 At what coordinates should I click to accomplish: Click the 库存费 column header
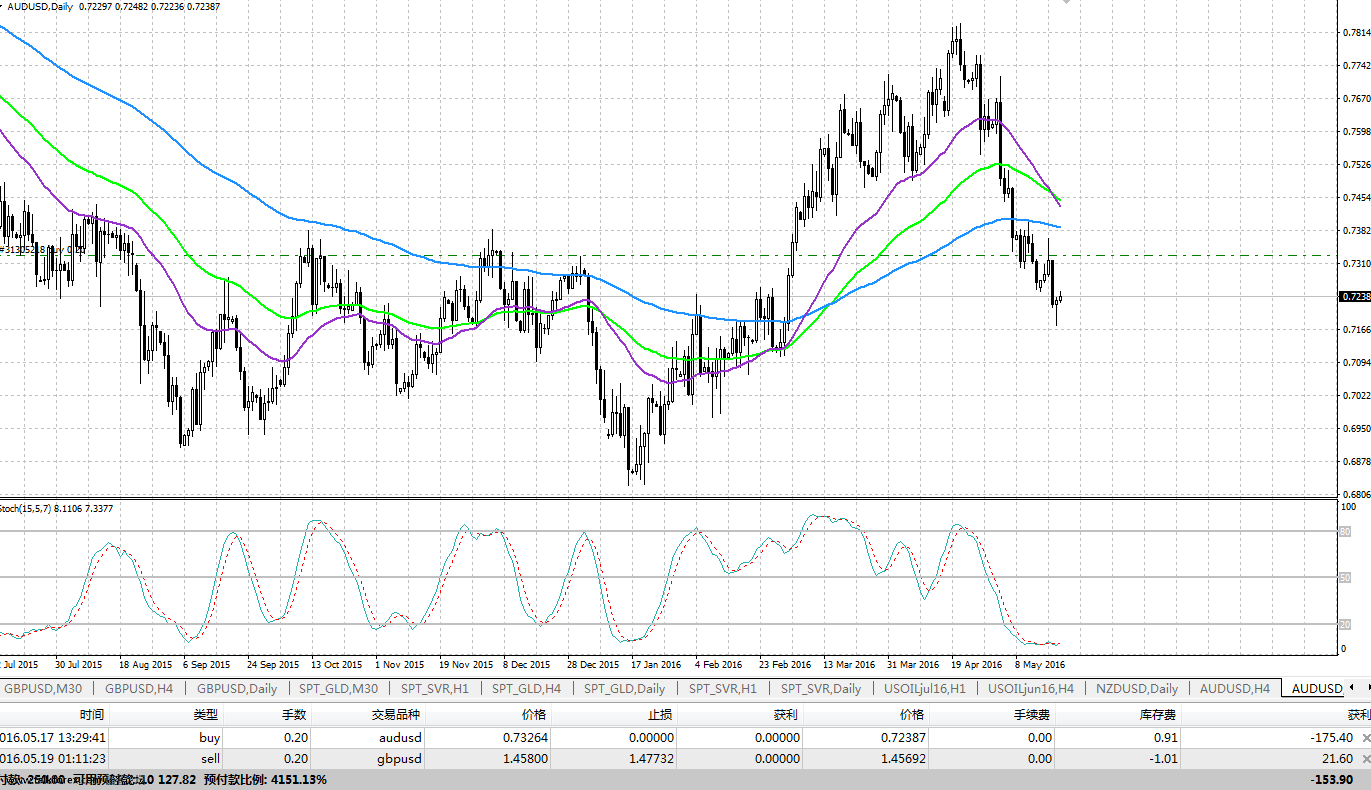(1160, 716)
